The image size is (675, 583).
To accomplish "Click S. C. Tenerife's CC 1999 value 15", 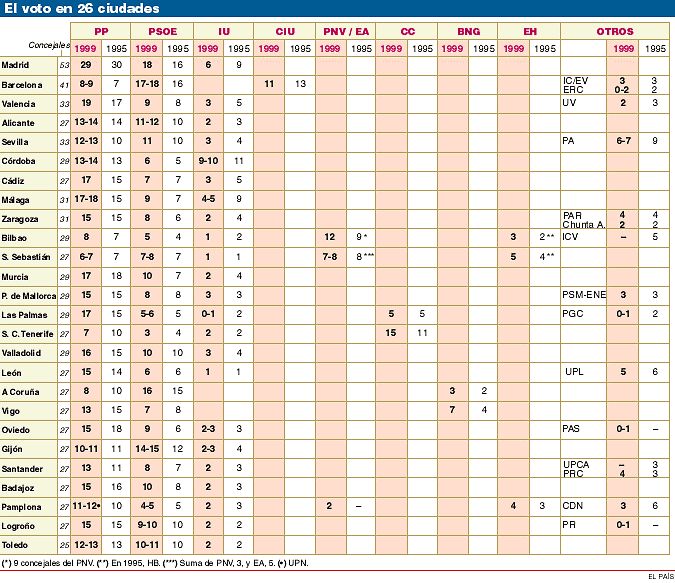I will [x=390, y=332].
